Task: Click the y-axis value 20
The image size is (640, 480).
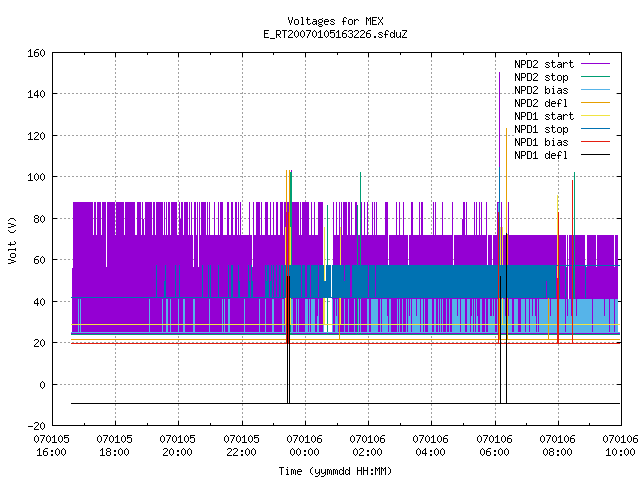Action: tap(40, 343)
